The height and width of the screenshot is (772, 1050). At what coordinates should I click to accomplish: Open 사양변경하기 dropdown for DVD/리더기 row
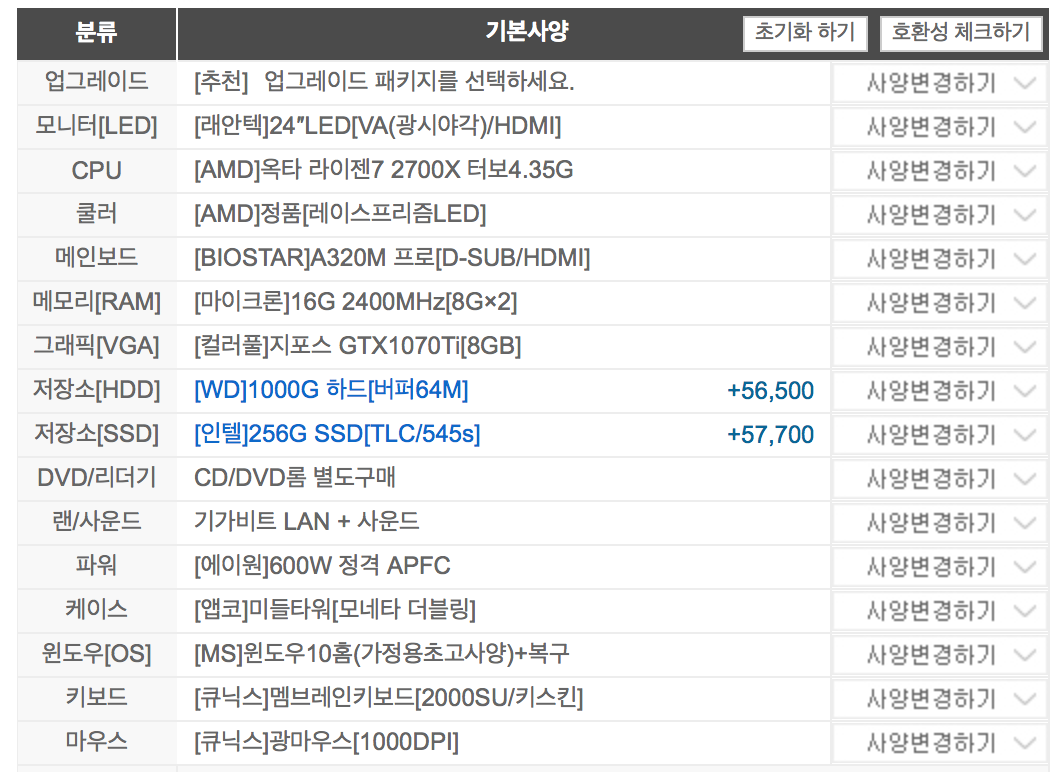click(x=938, y=479)
